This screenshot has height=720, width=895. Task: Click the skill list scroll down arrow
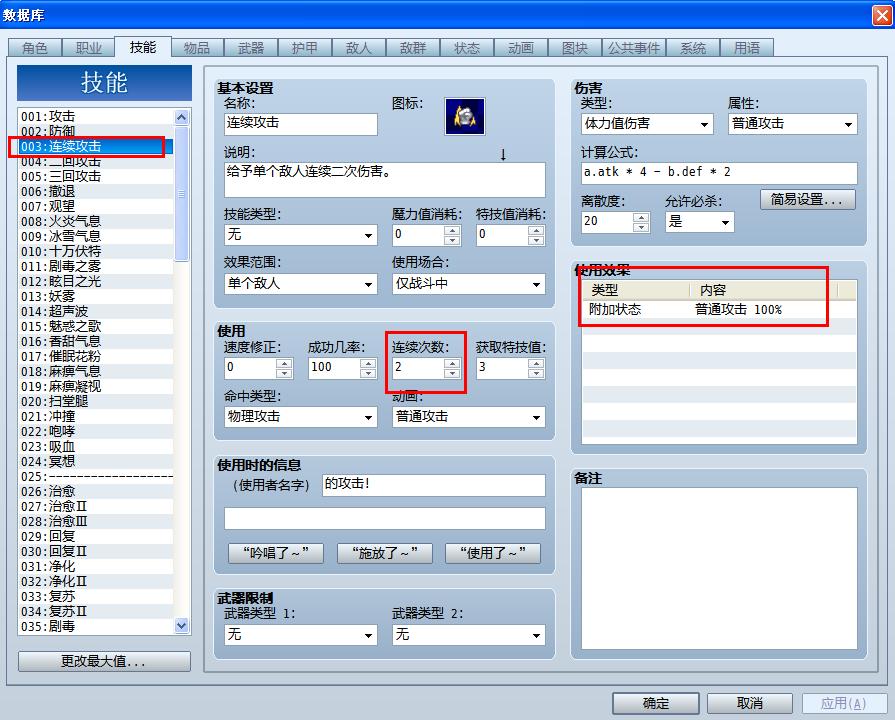pyautogui.click(x=182, y=625)
